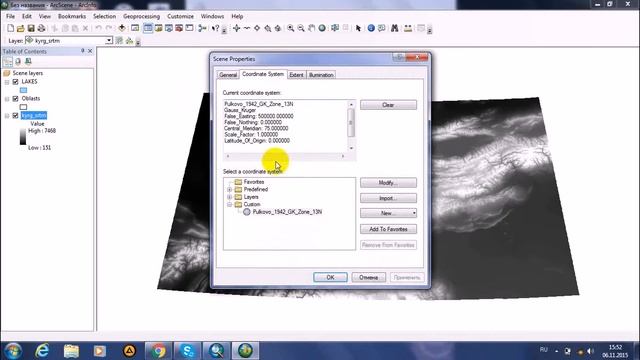Image resolution: width=640 pixels, height=360 pixels.
Task: Open the File menu
Action: (x=11, y=16)
